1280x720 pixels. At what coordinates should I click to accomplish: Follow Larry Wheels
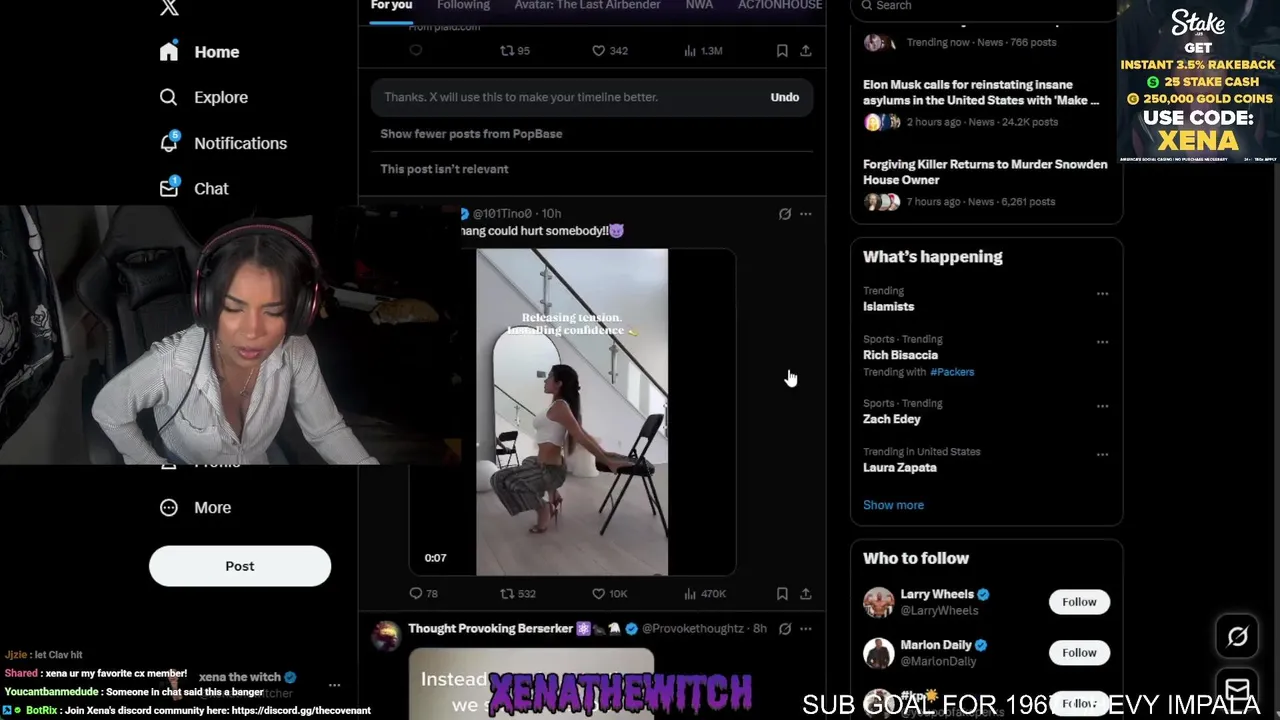point(1079,602)
